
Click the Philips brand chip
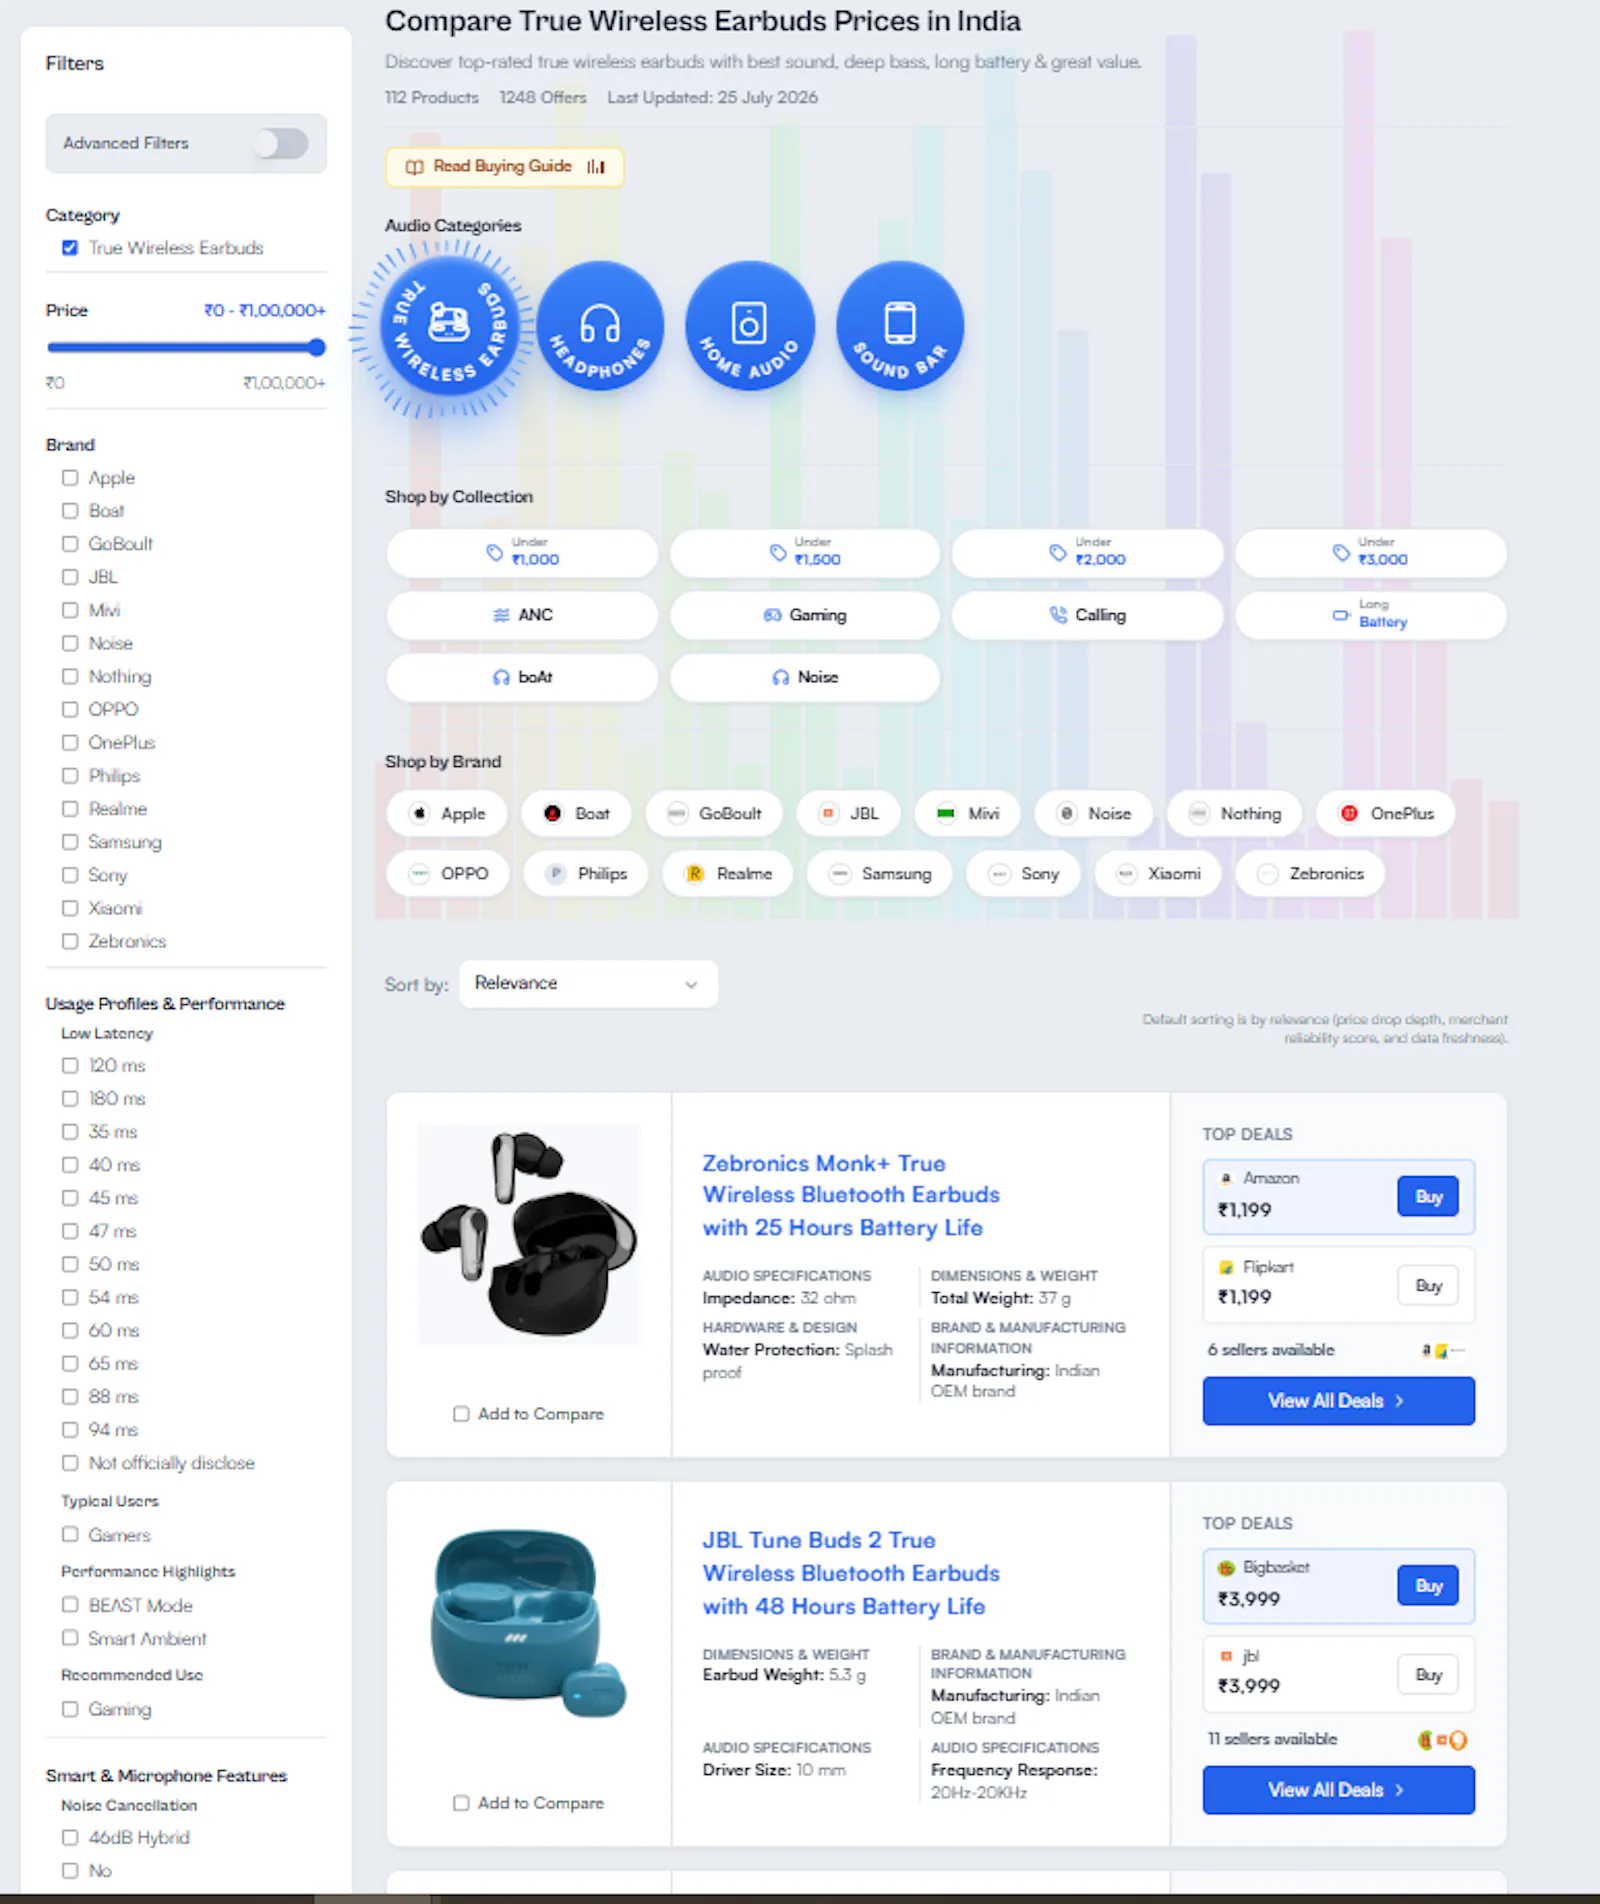586,873
